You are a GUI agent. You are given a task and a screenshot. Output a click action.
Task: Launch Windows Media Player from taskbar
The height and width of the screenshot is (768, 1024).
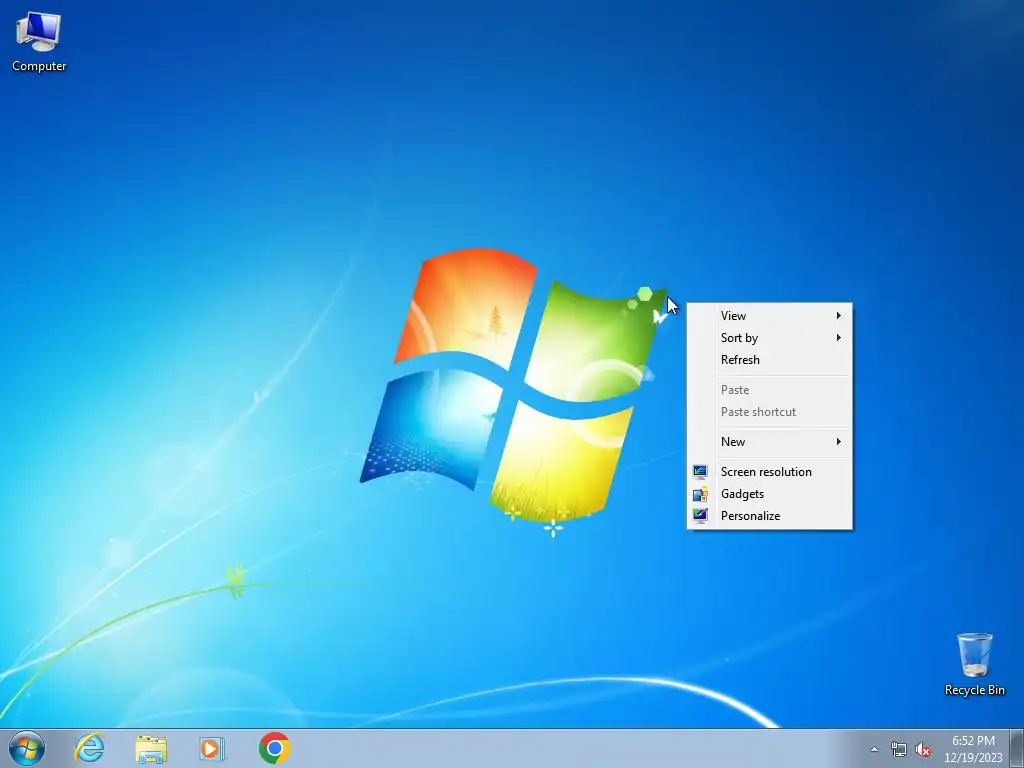212,748
